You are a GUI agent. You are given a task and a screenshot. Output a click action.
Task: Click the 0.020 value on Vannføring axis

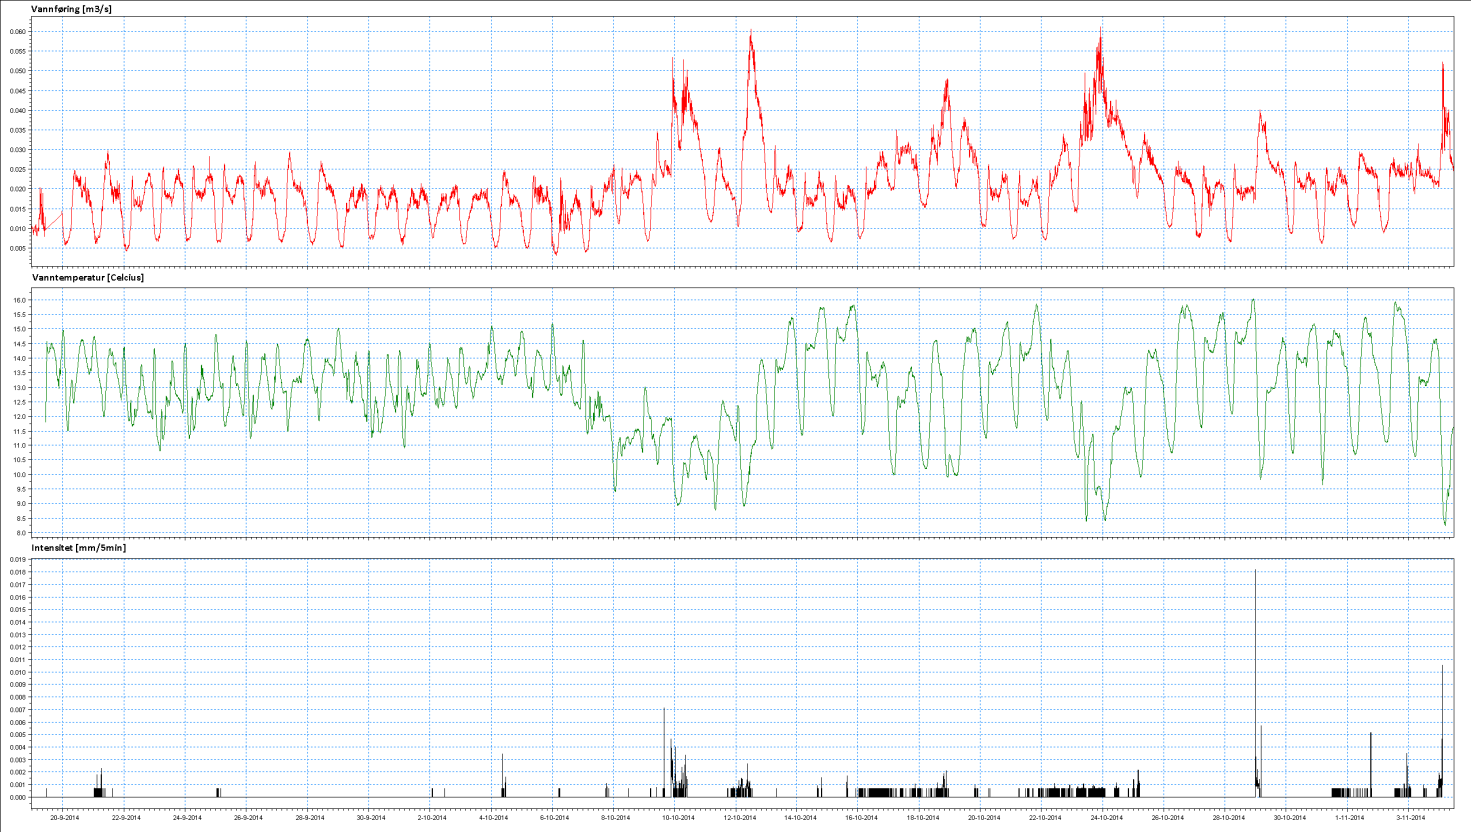point(18,189)
